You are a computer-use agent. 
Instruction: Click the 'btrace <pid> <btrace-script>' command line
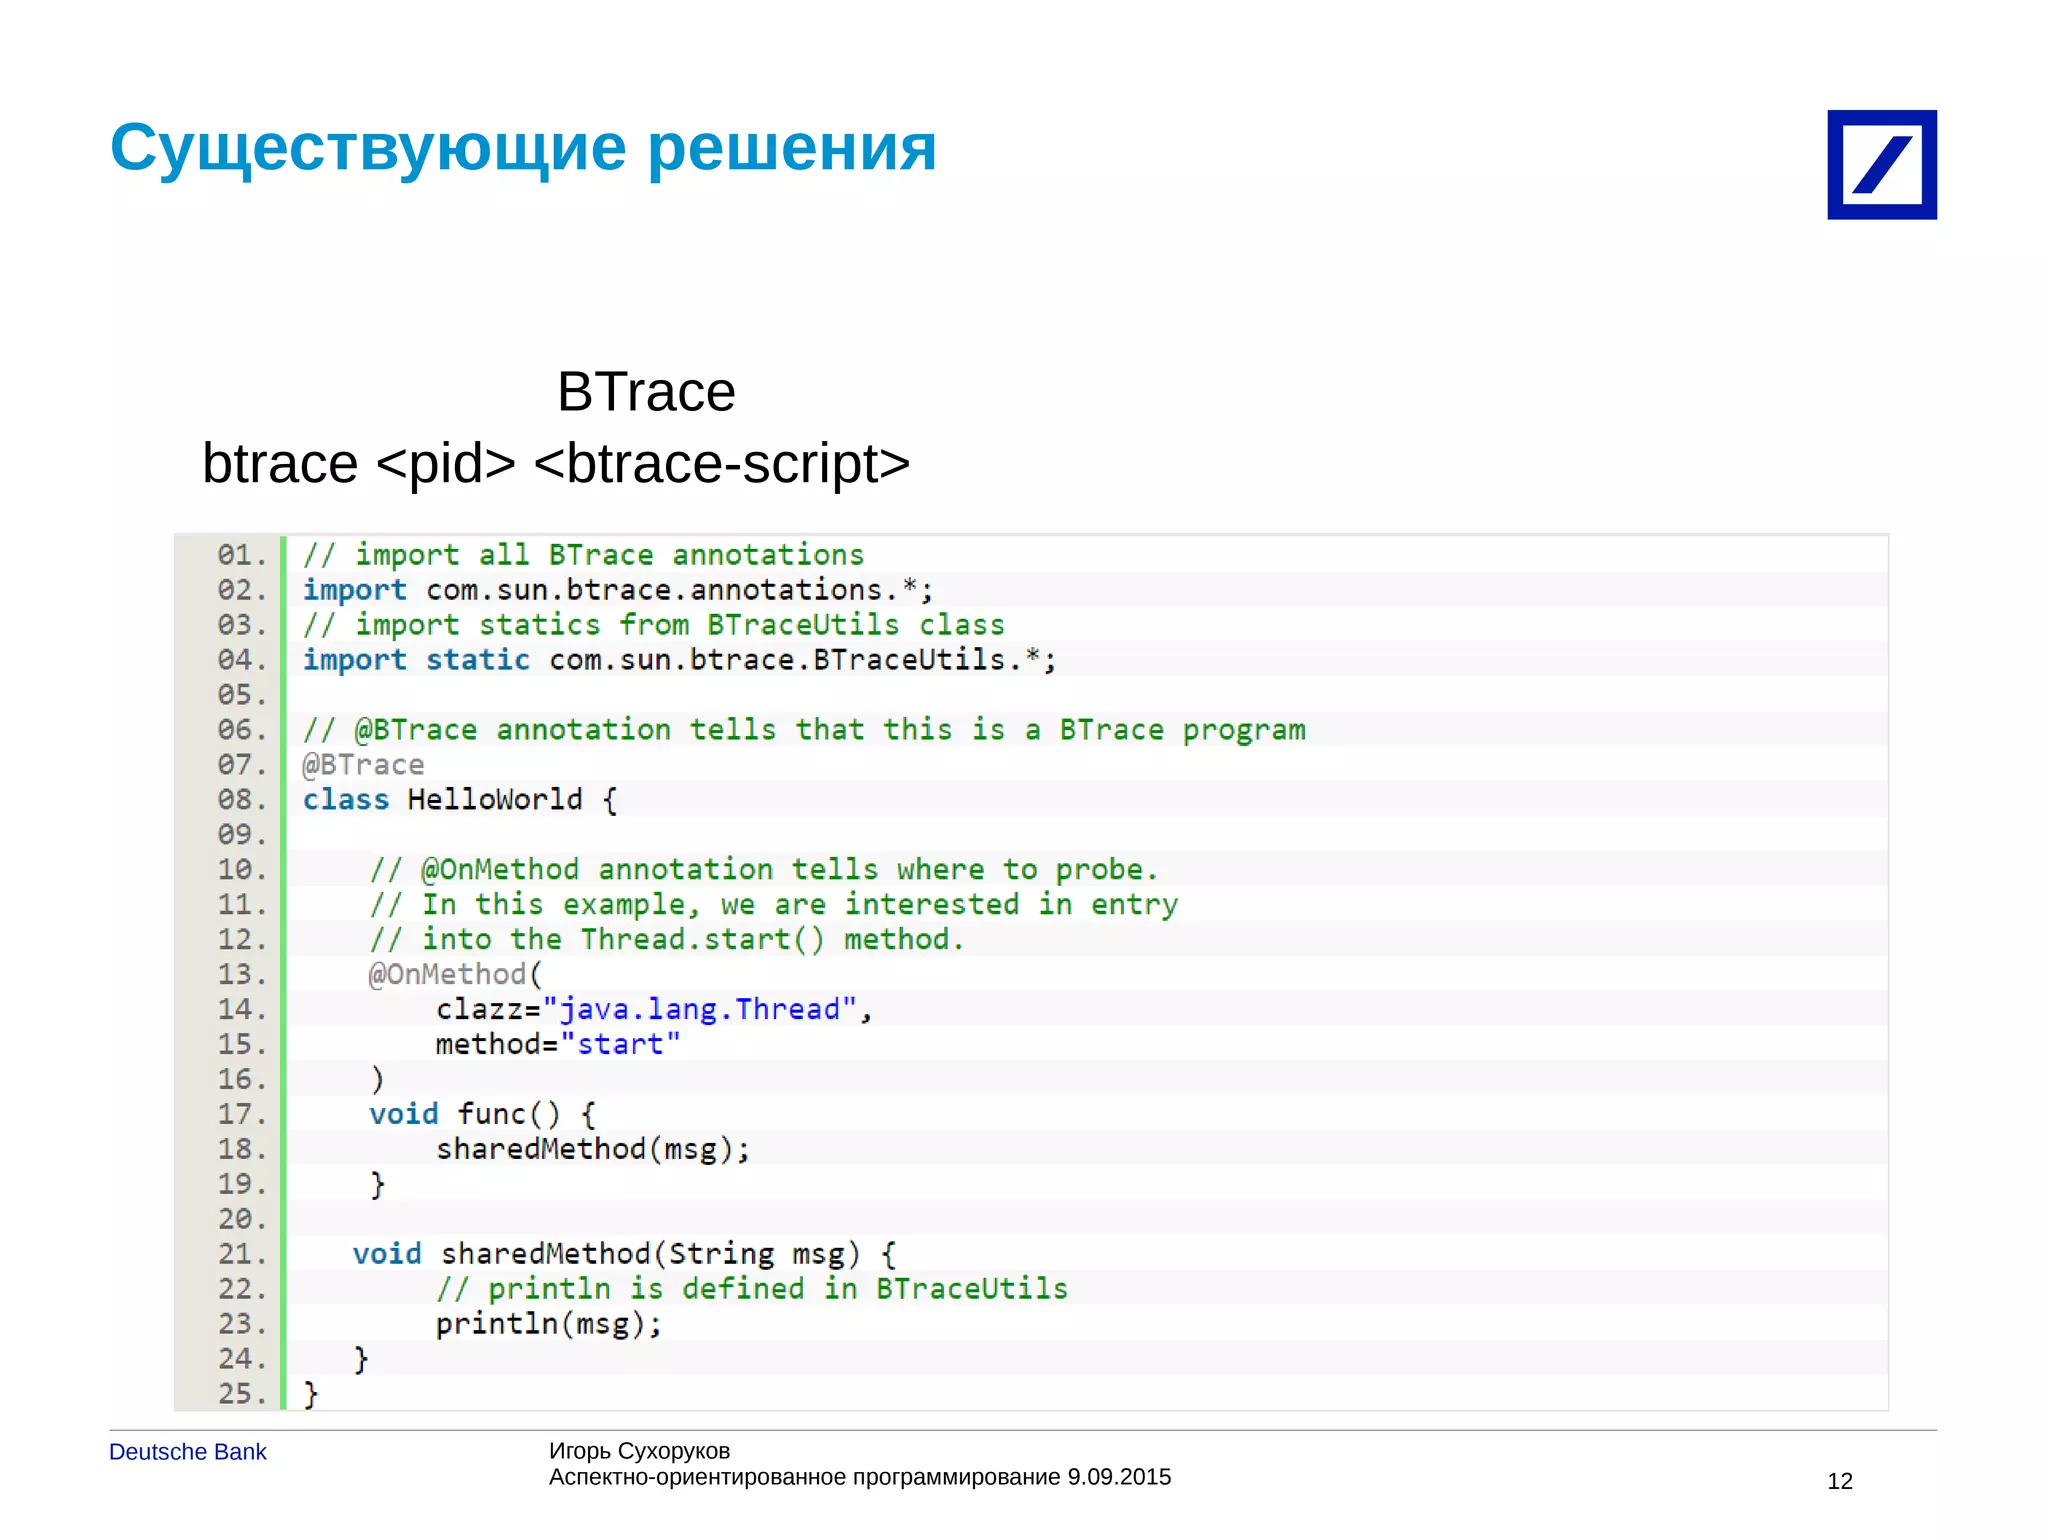click(556, 464)
